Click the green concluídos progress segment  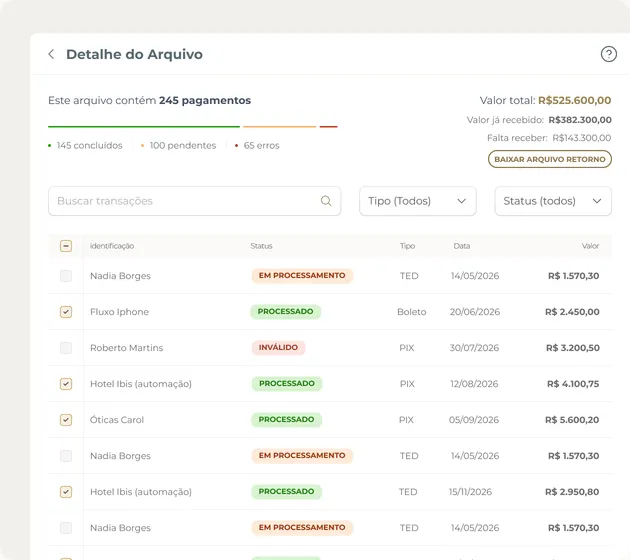[144, 127]
